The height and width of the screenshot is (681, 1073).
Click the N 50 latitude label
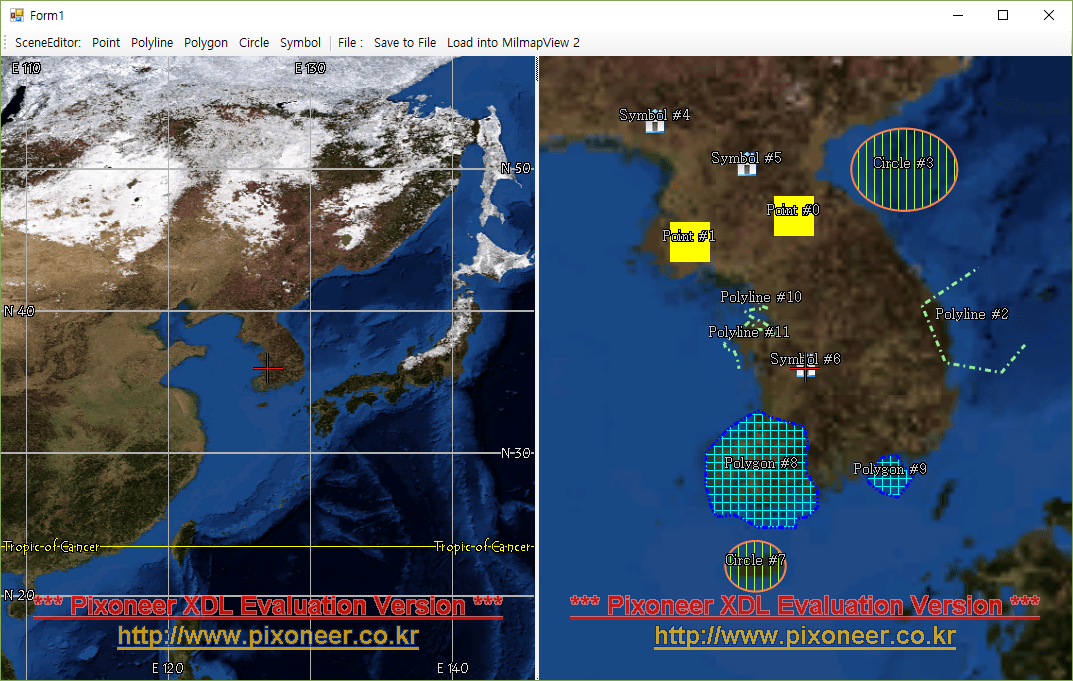click(x=516, y=168)
